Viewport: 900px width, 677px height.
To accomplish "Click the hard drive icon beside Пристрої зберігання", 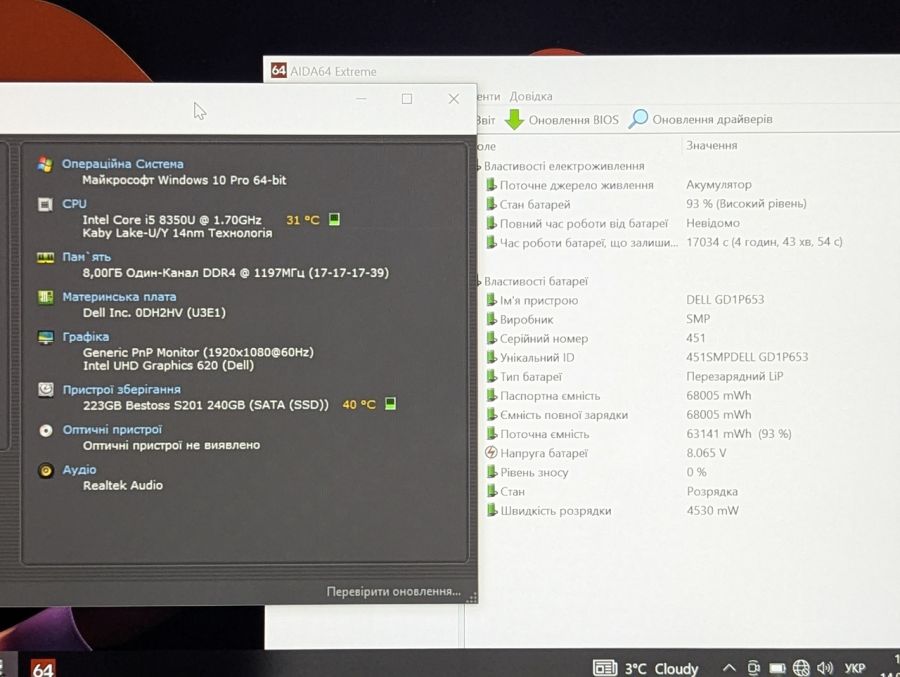I will 46,389.
